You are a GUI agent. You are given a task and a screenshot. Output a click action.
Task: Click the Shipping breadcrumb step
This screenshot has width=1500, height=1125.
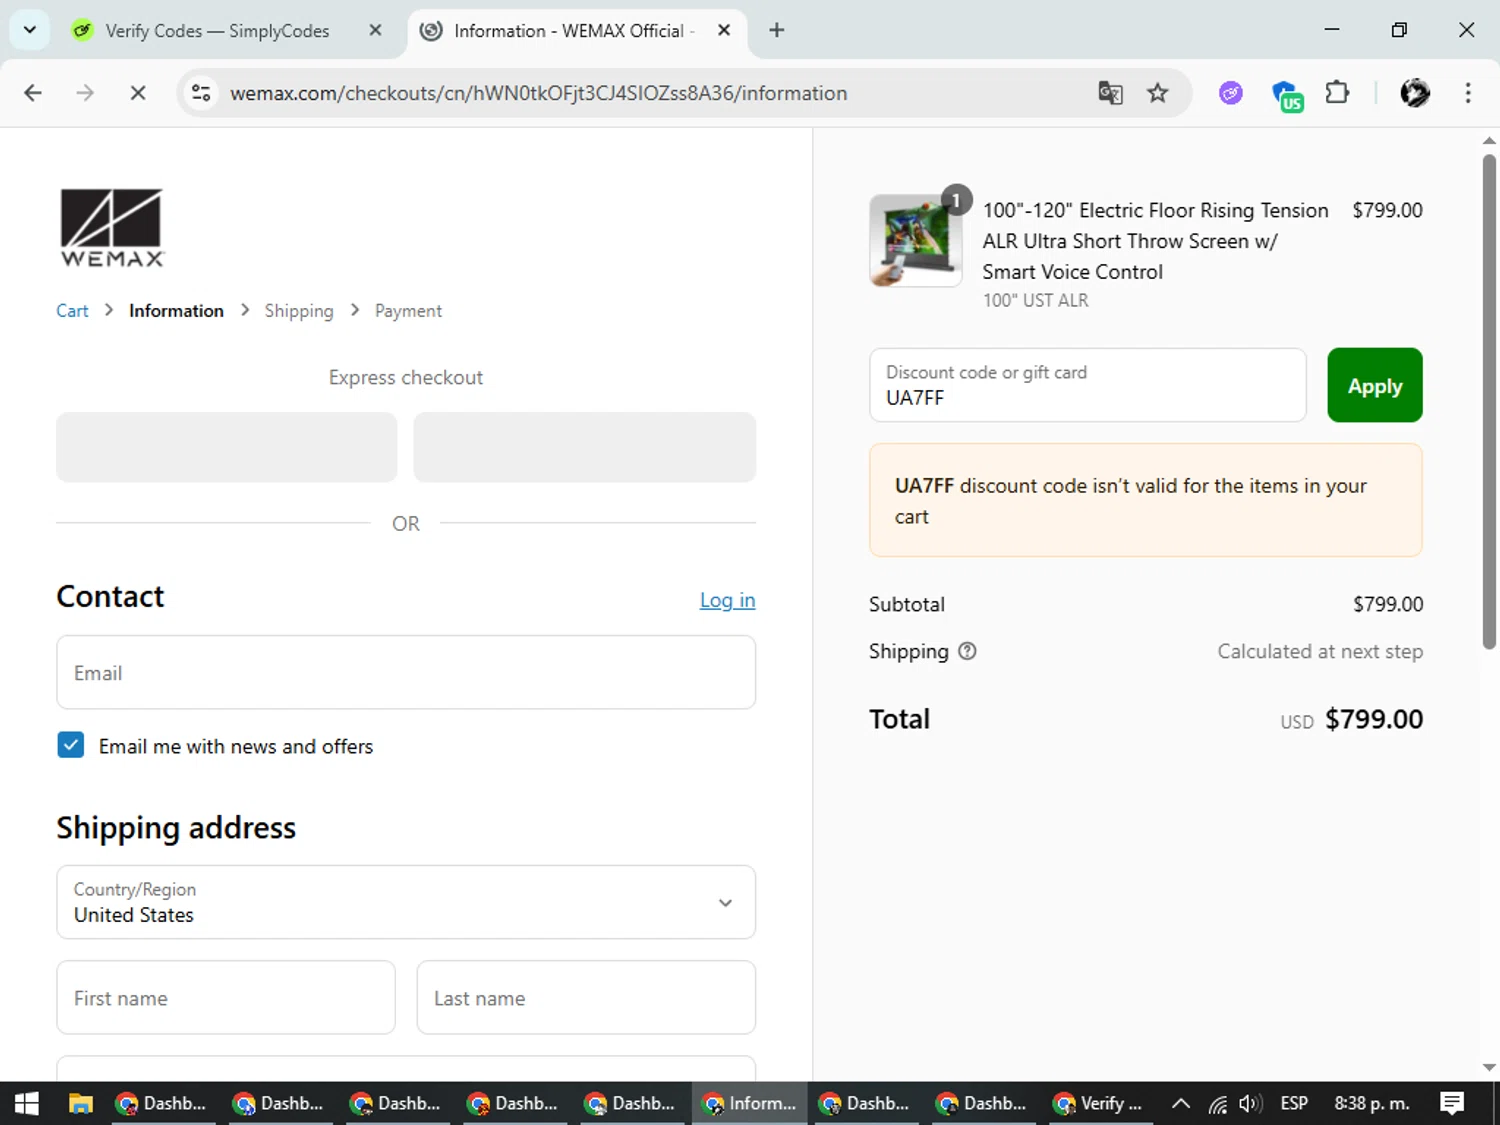299,311
